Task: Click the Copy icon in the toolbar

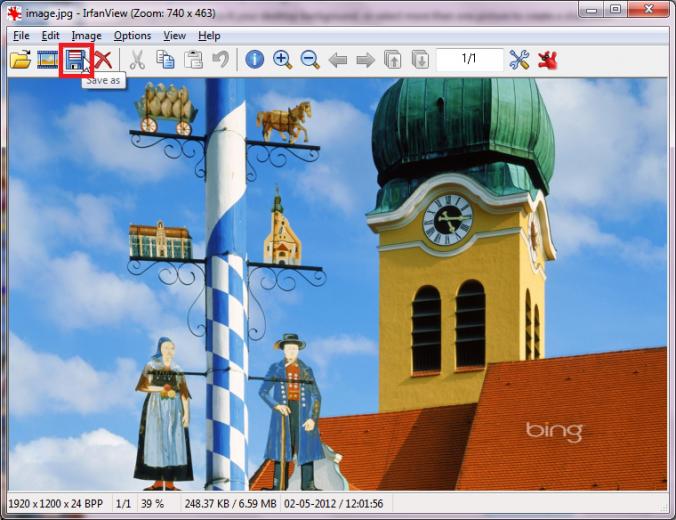Action: tap(165, 60)
